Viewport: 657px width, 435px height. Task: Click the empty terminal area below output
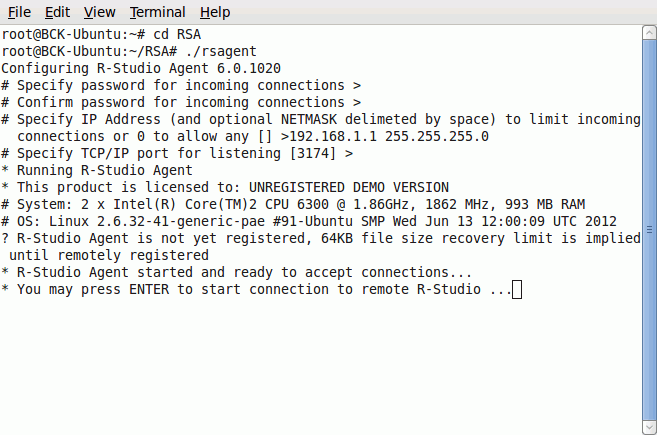(x=321, y=365)
